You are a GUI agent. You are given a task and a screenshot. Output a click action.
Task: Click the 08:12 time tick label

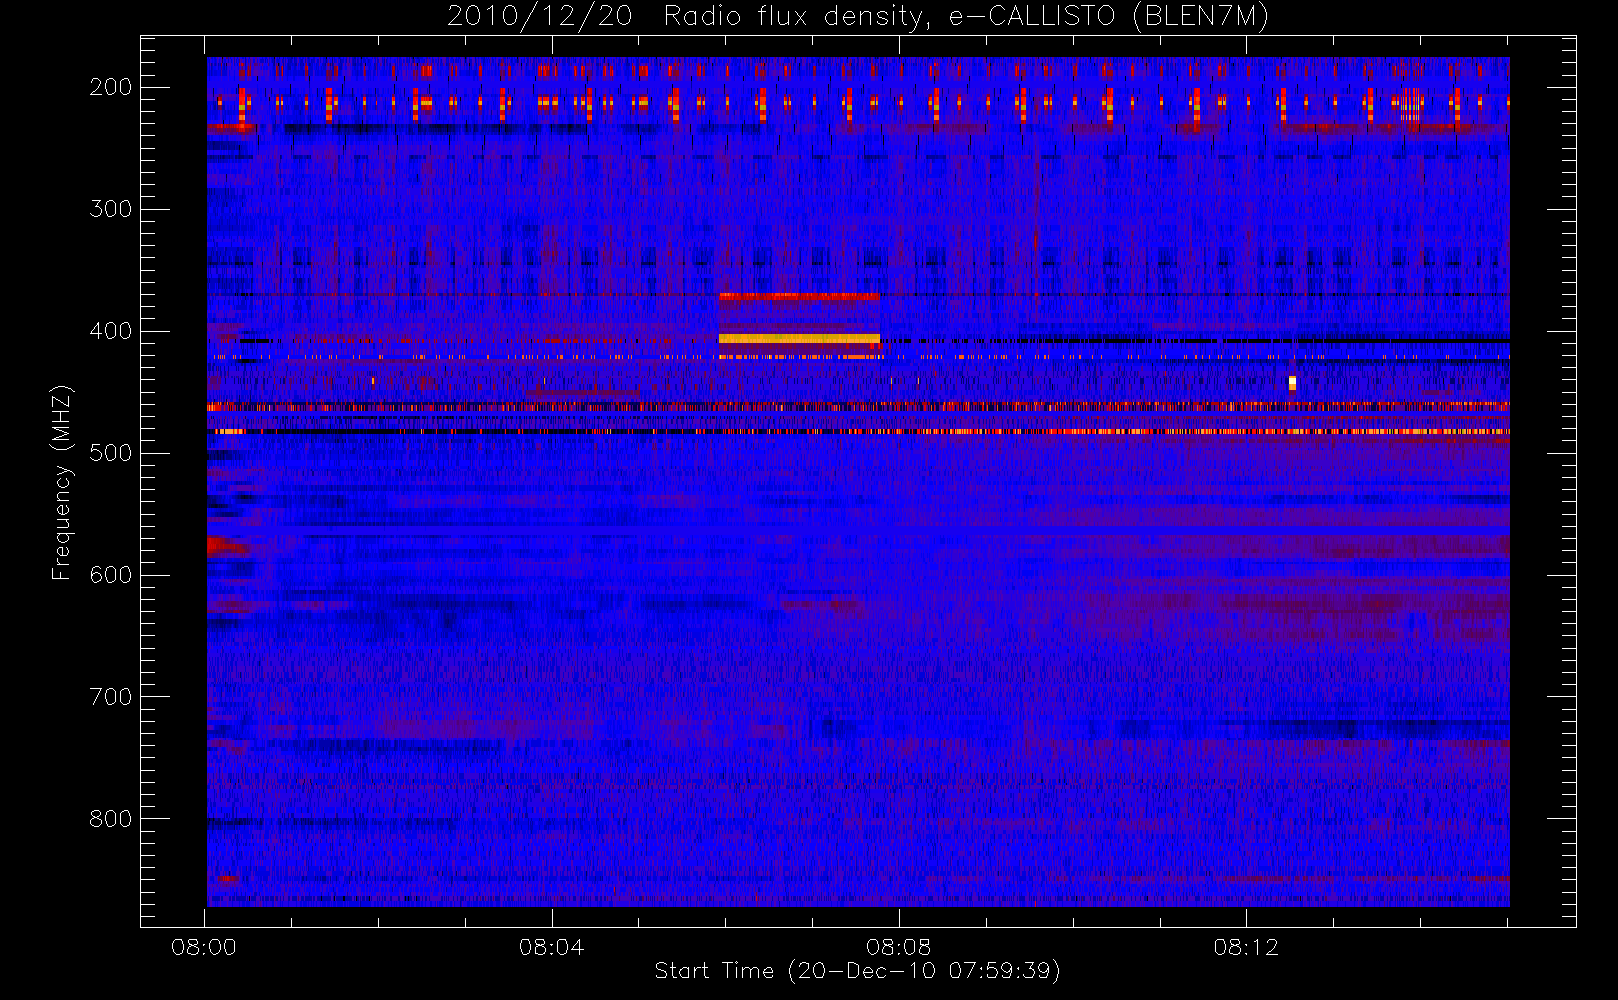(1245, 947)
